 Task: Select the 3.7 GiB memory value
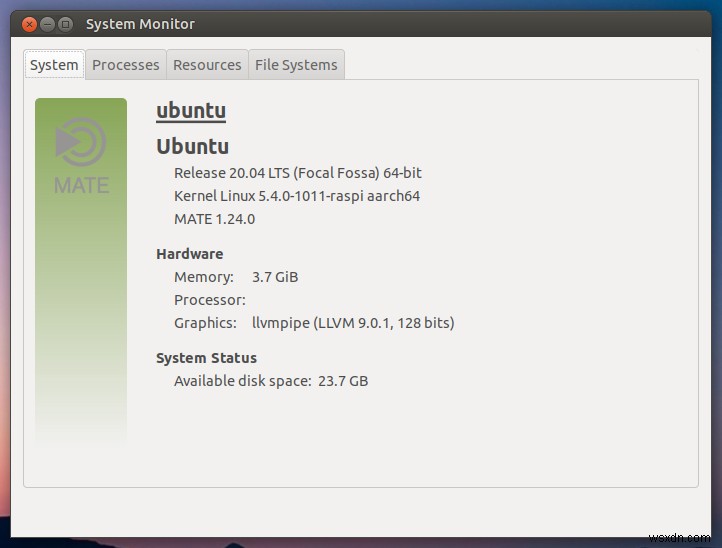[x=275, y=277]
